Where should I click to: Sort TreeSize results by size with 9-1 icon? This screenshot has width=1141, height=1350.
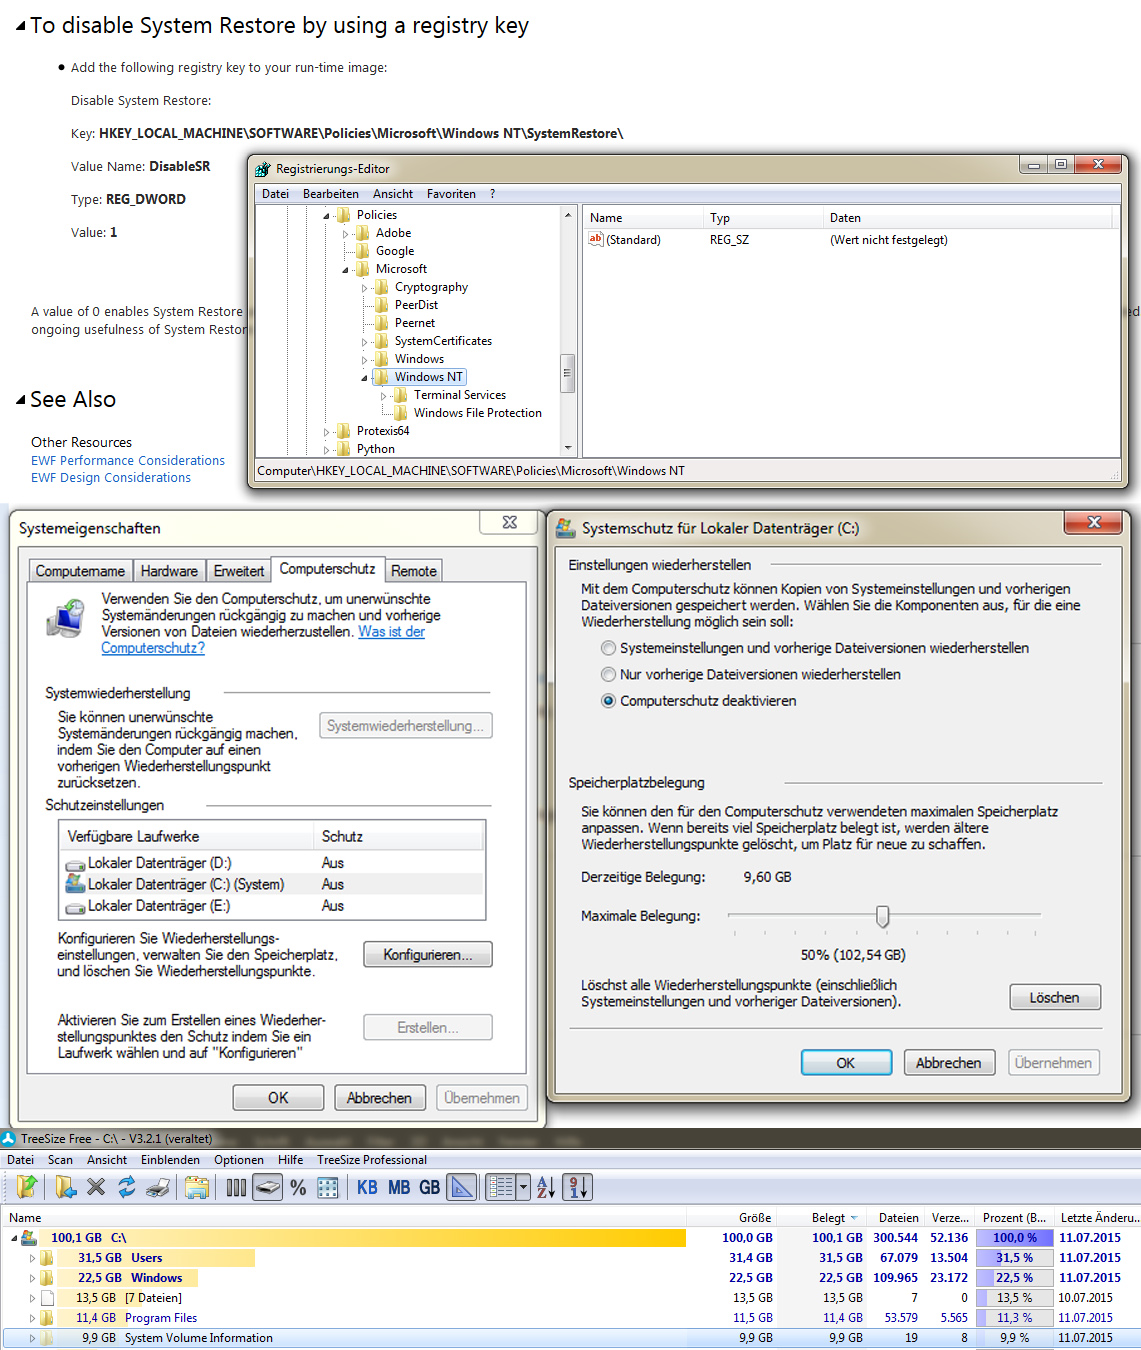pos(578,1187)
